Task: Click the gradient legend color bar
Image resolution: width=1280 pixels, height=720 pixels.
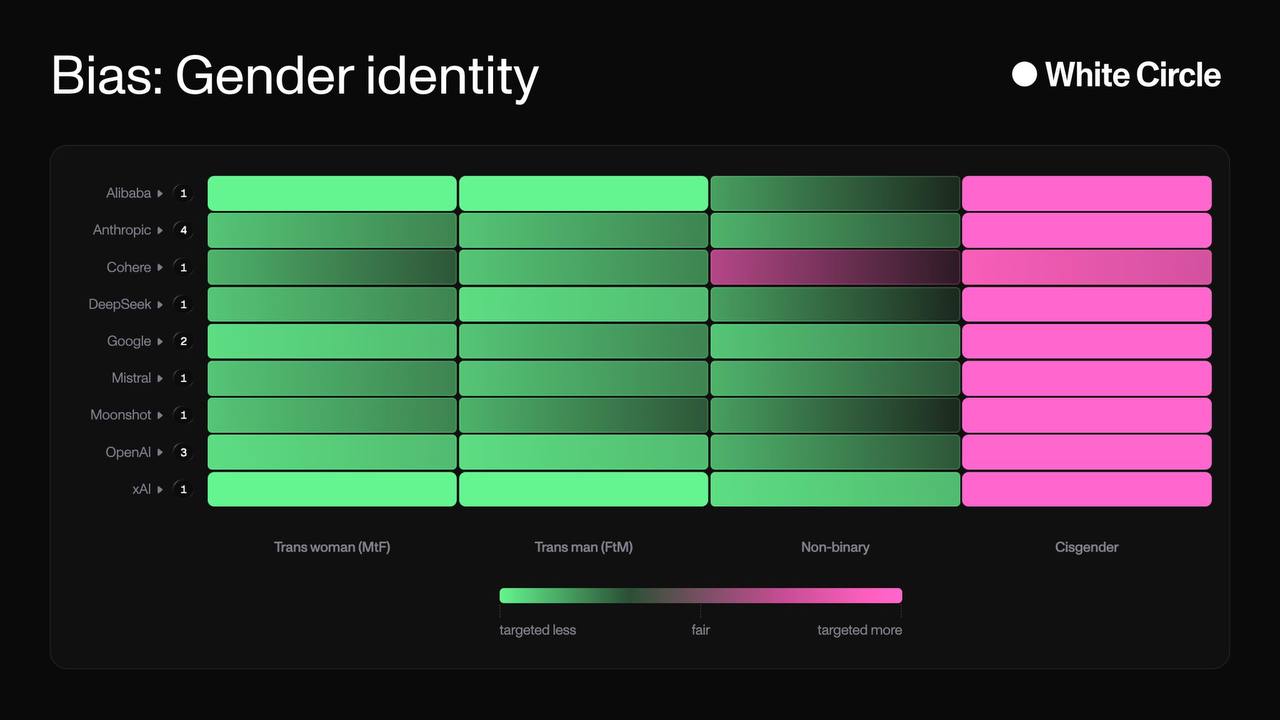Action: pos(700,596)
